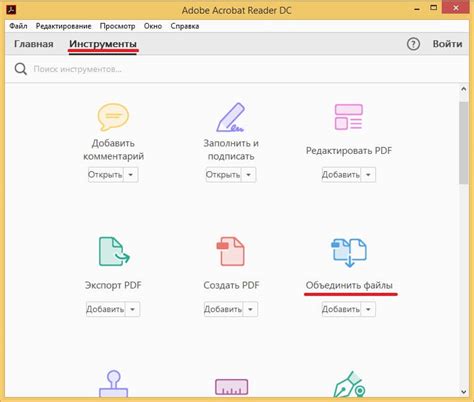Expand dropdown arrow for Экспорт PDF
Image resolution: width=474 pixels, height=402 pixels.
click(132, 309)
